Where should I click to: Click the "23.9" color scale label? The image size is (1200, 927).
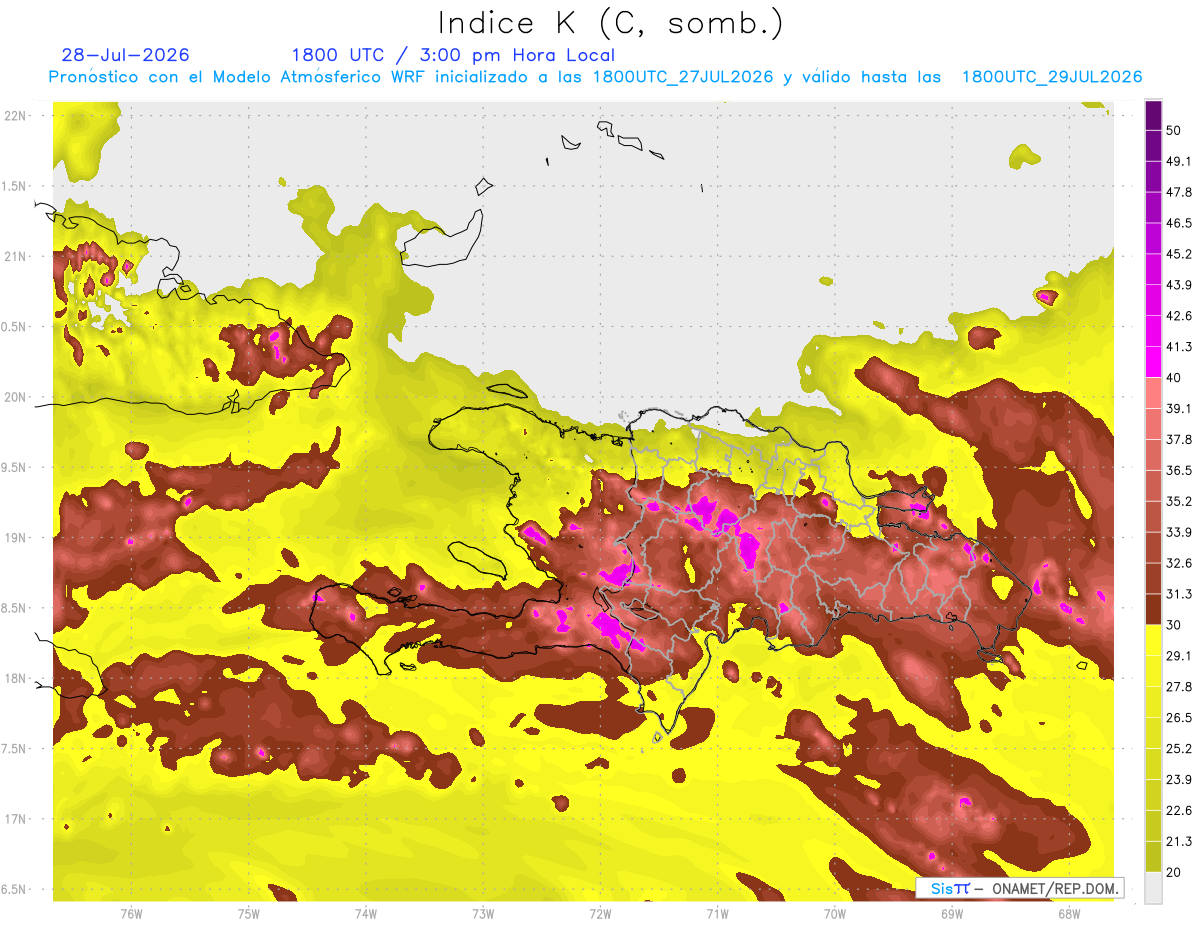[x=1179, y=780]
